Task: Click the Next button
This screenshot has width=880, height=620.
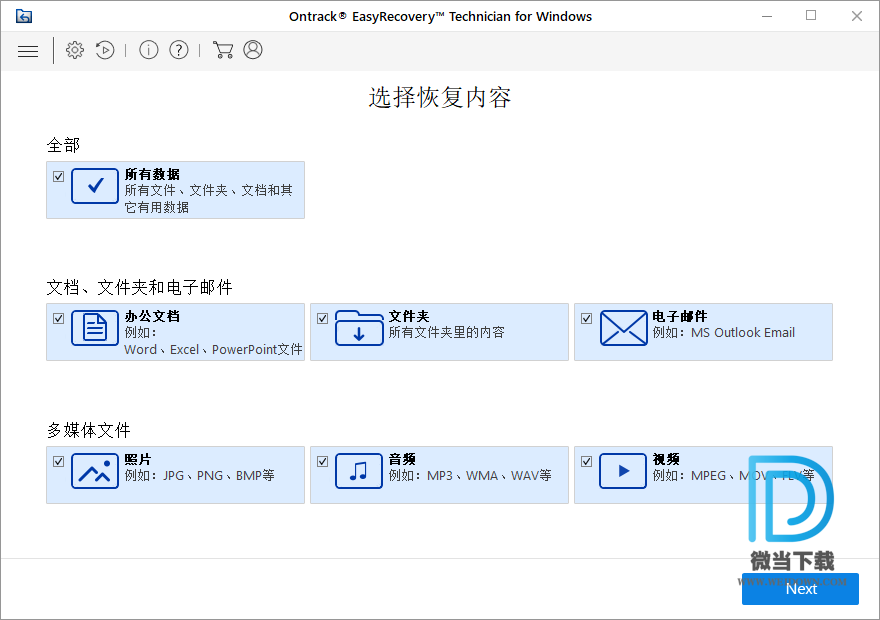Action: (x=800, y=589)
